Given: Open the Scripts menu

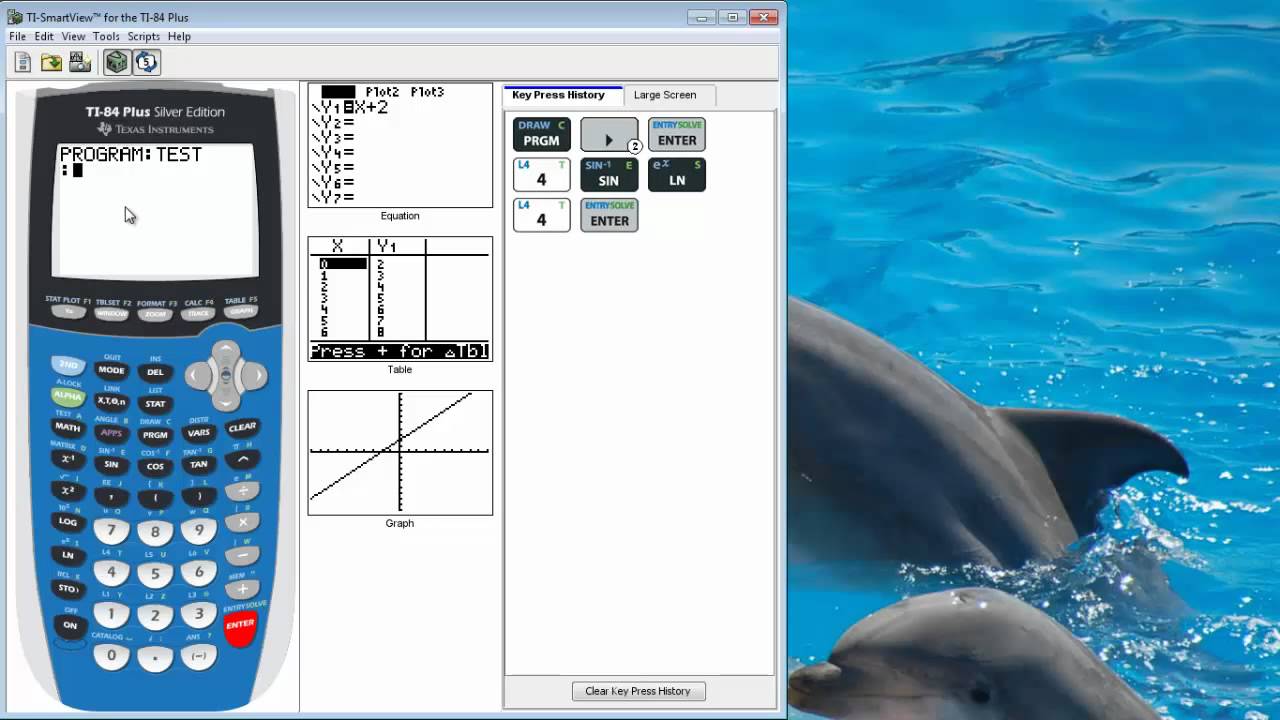Looking at the screenshot, I should pyautogui.click(x=143, y=36).
